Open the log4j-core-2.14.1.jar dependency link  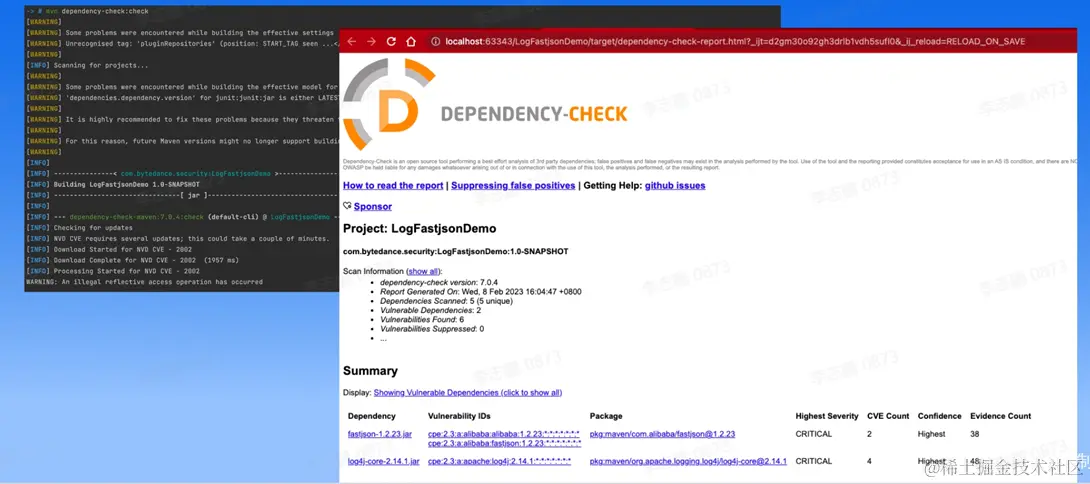(x=384, y=461)
